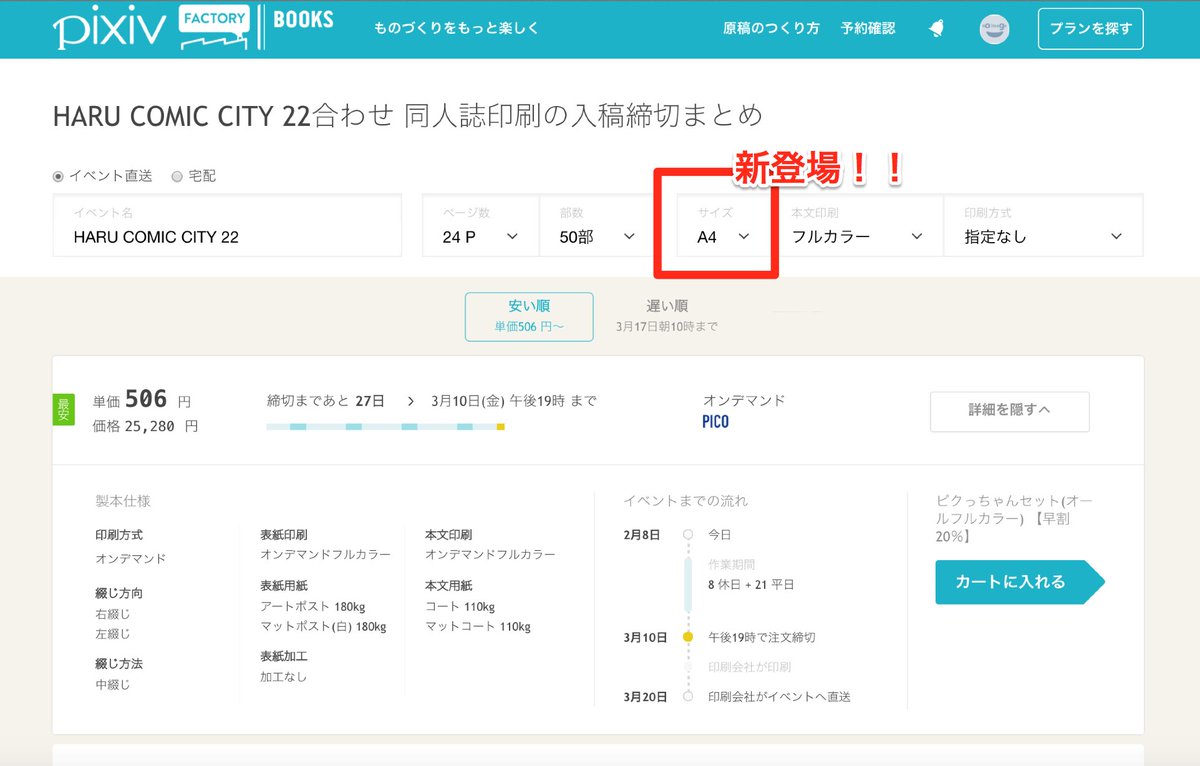
Task: Open サイズ dropdown showing A4
Action: (x=723, y=225)
